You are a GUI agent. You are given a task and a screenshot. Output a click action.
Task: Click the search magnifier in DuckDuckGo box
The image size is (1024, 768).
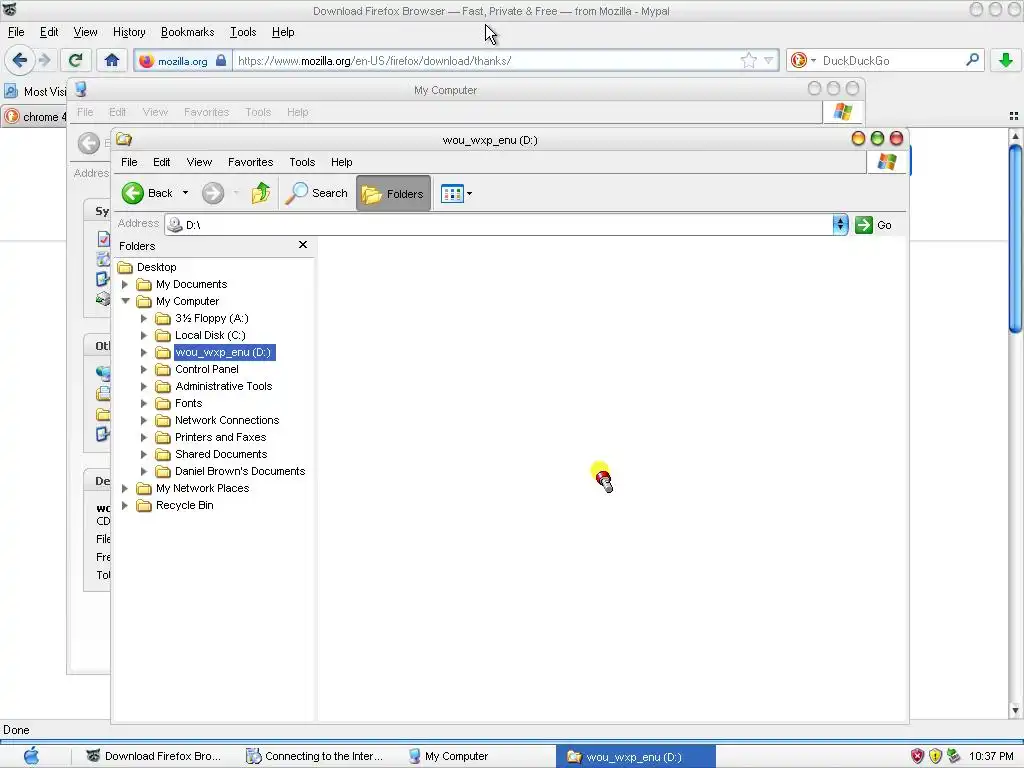click(x=972, y=60)
